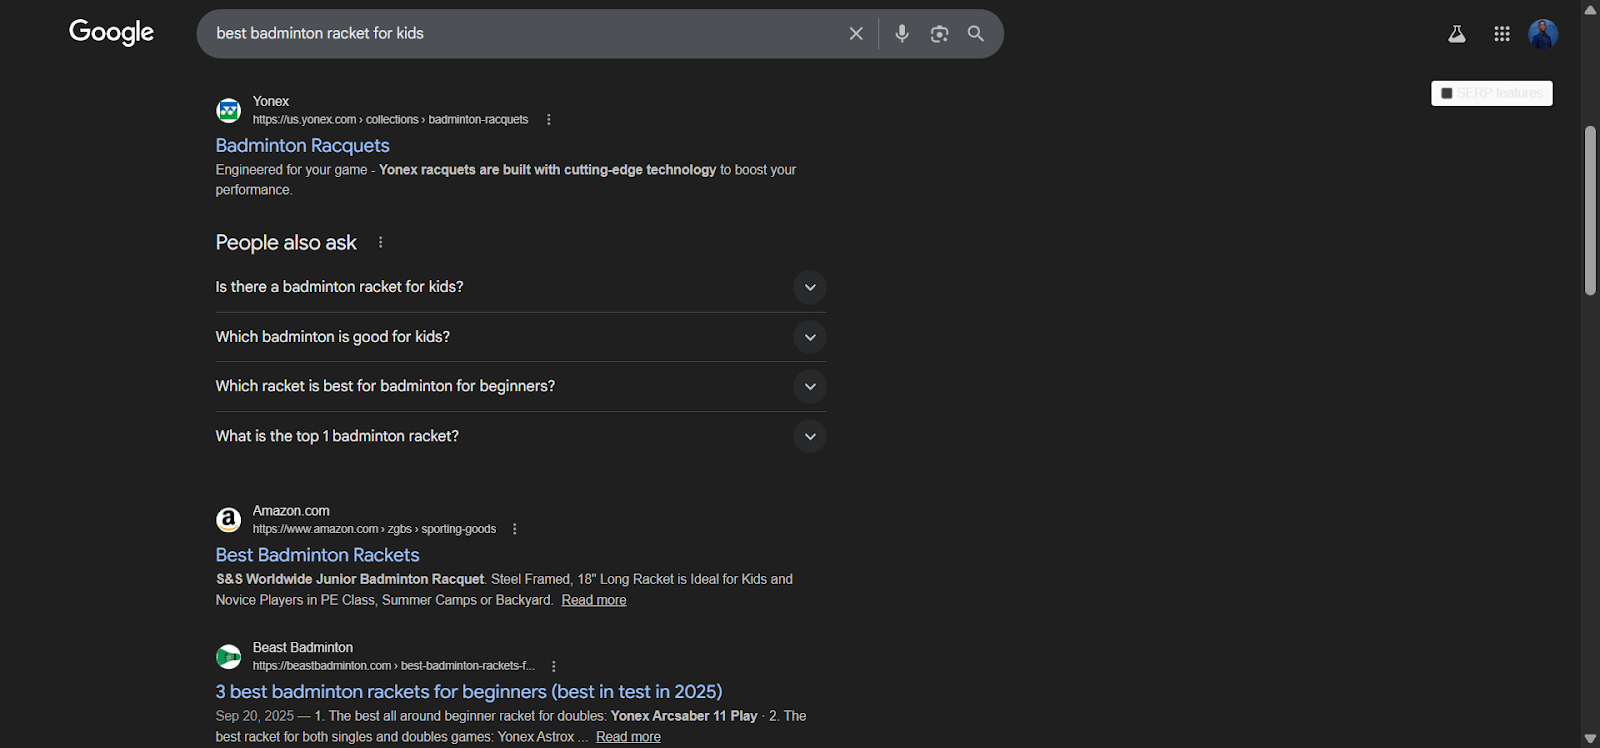1600x748 pixels.
Task: Open the Google account profile avatar
Action: [x=1543, y=34]
